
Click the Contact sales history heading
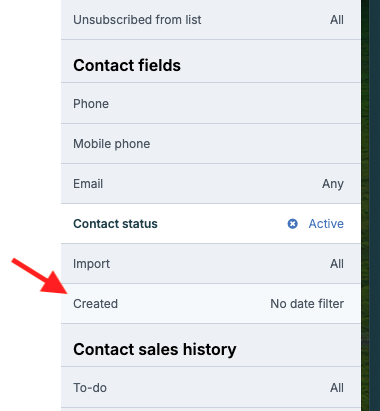[155, 349]
